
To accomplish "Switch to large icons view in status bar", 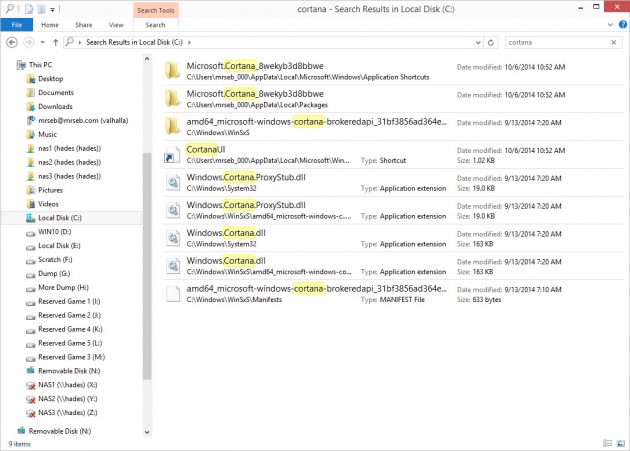I will pos(621,443).
